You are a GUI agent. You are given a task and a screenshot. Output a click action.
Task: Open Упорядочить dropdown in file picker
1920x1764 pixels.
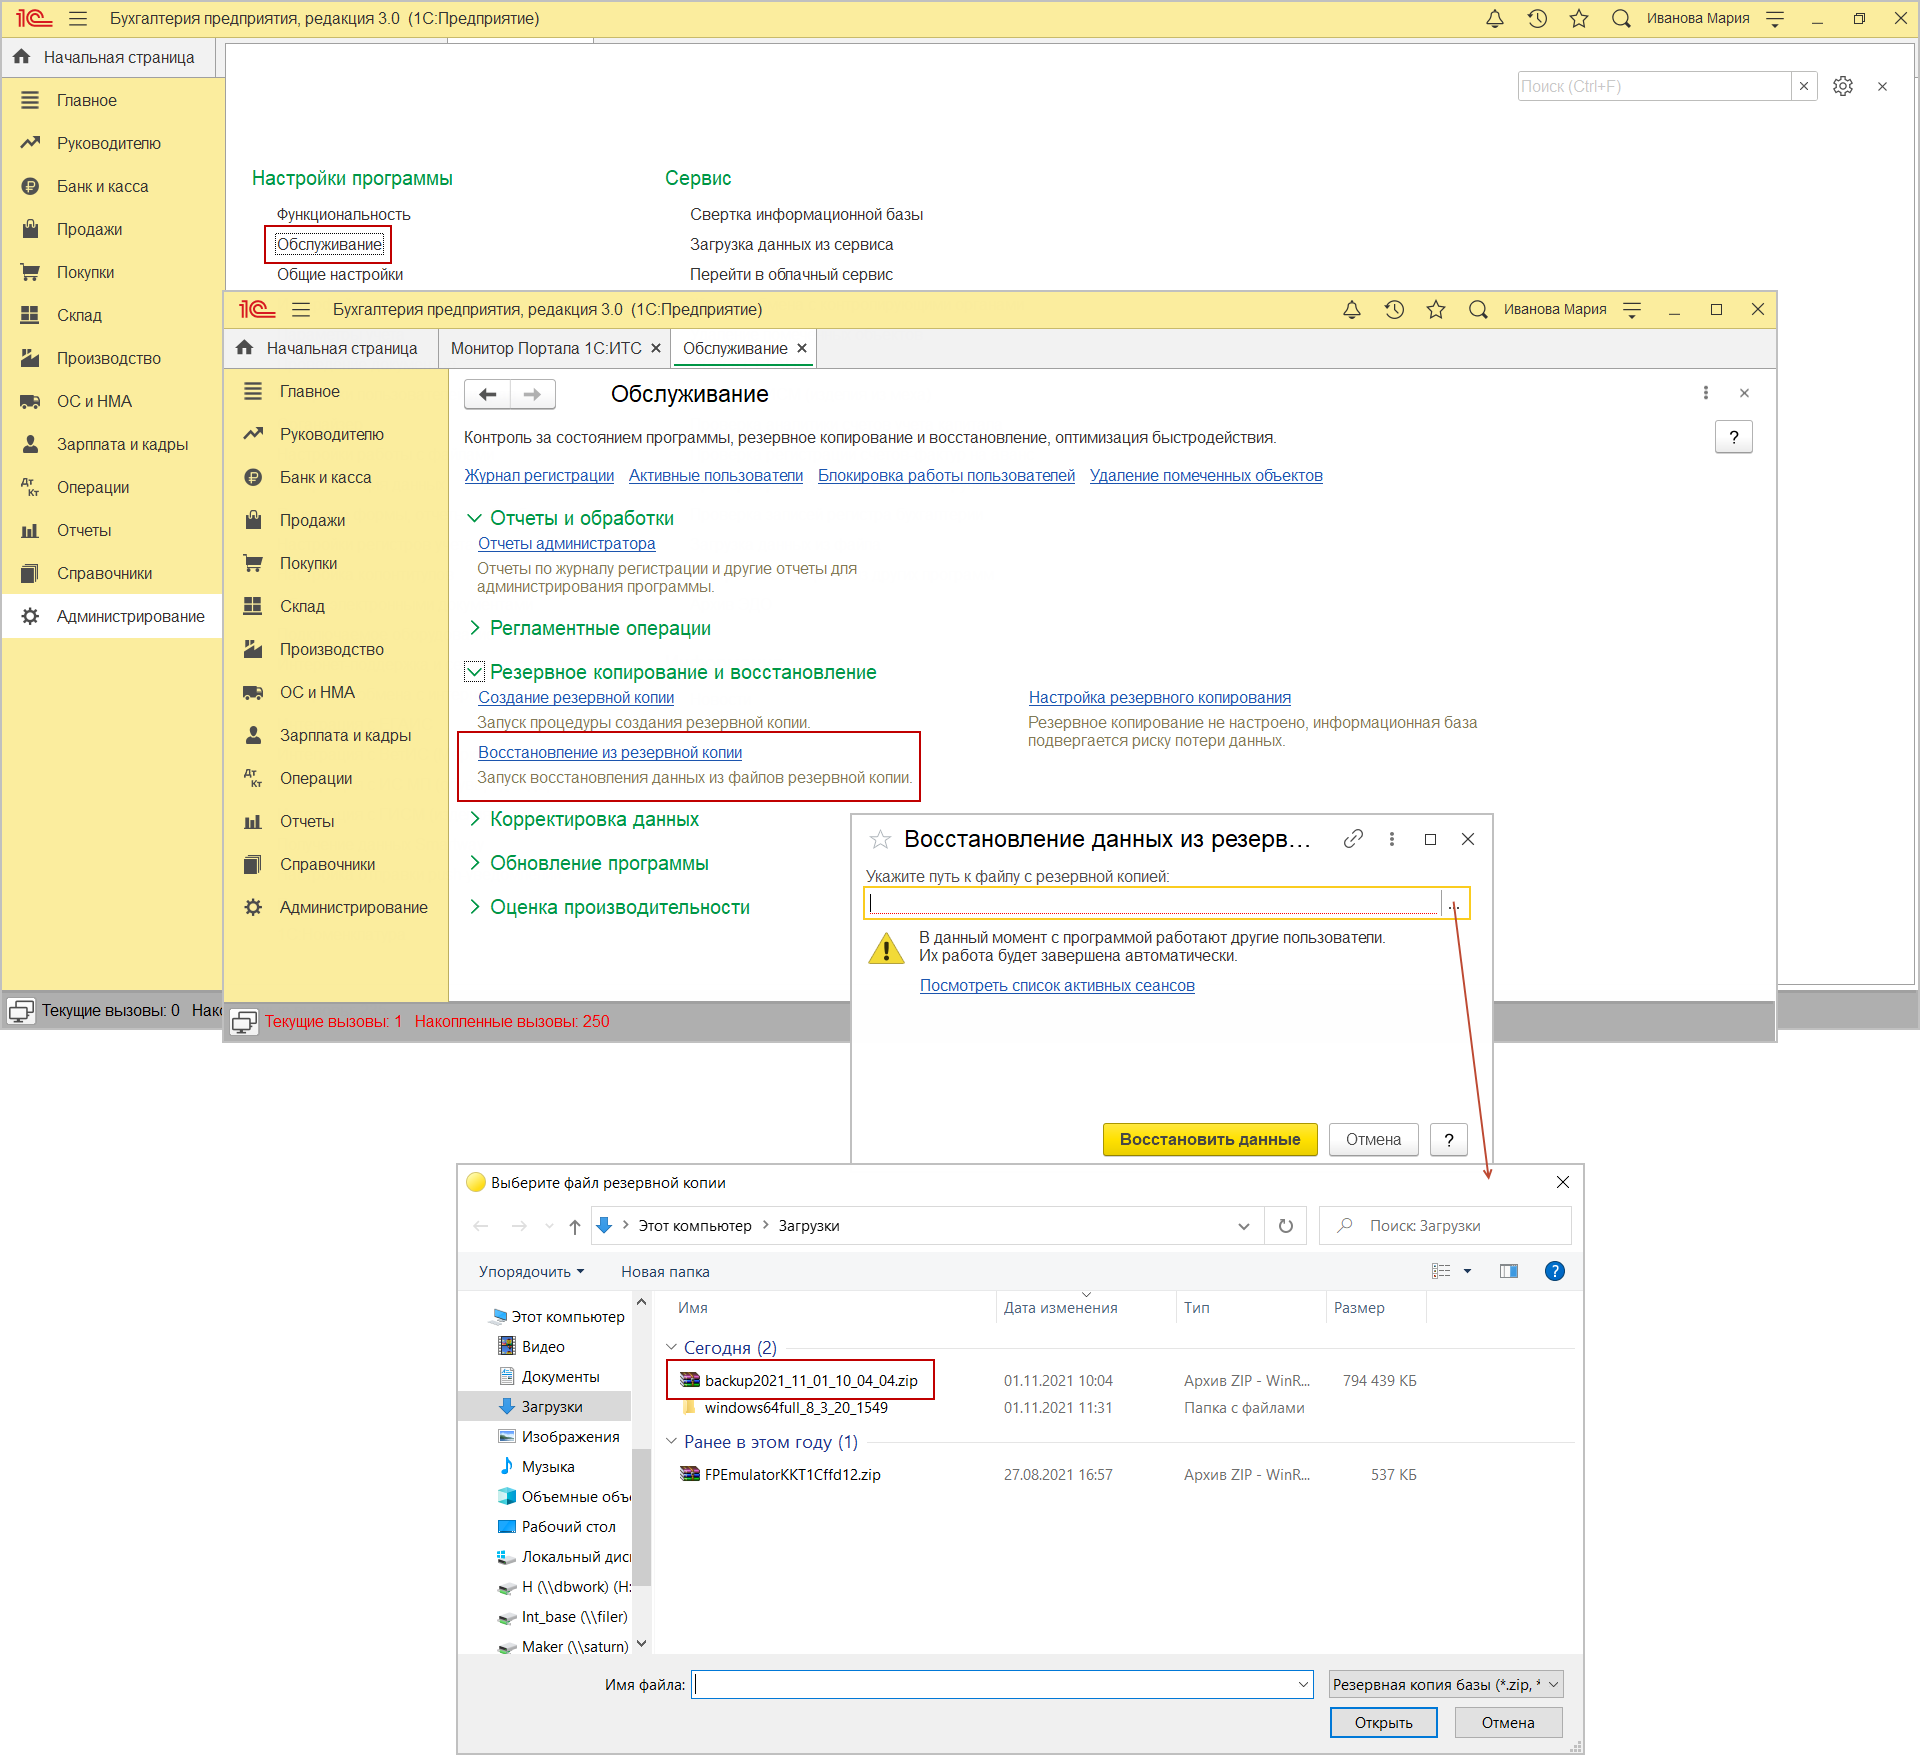(x=531, y=1272)
